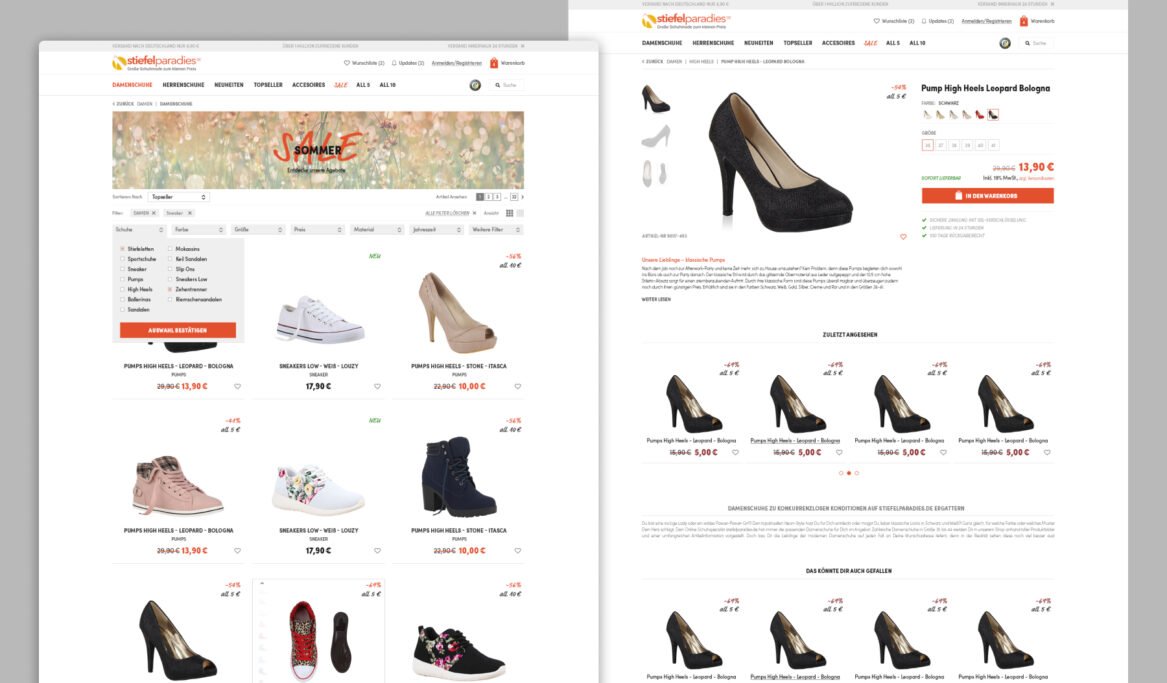Select the red shoe color swatch

pos(980,115)
